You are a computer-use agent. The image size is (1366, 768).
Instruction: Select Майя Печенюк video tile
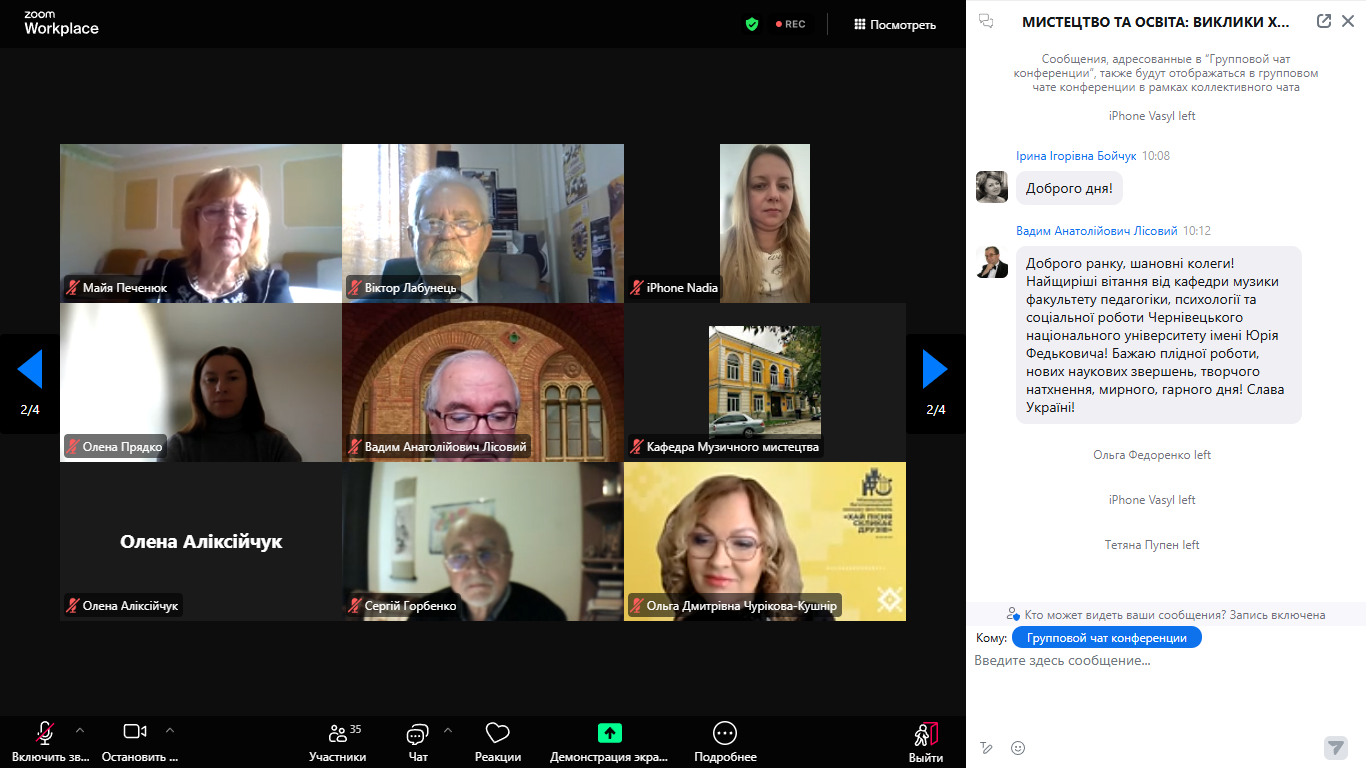pyautogui.click(x=201, y=223)
